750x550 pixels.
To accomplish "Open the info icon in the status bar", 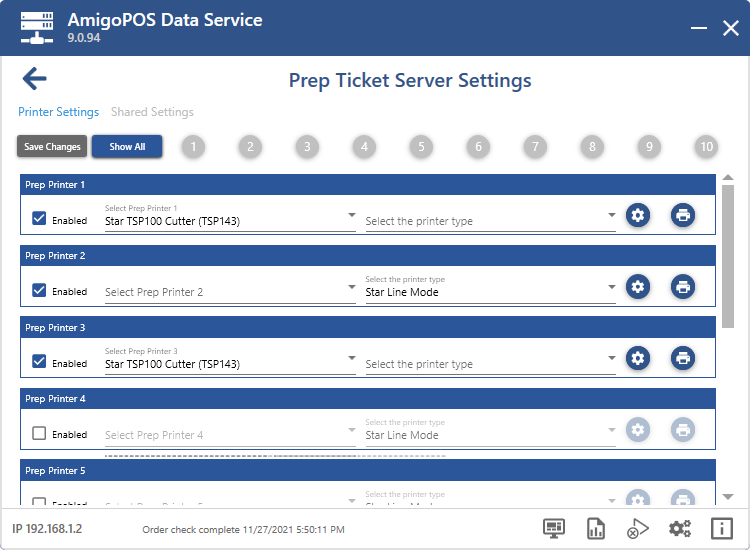I will tap(721, 528).
